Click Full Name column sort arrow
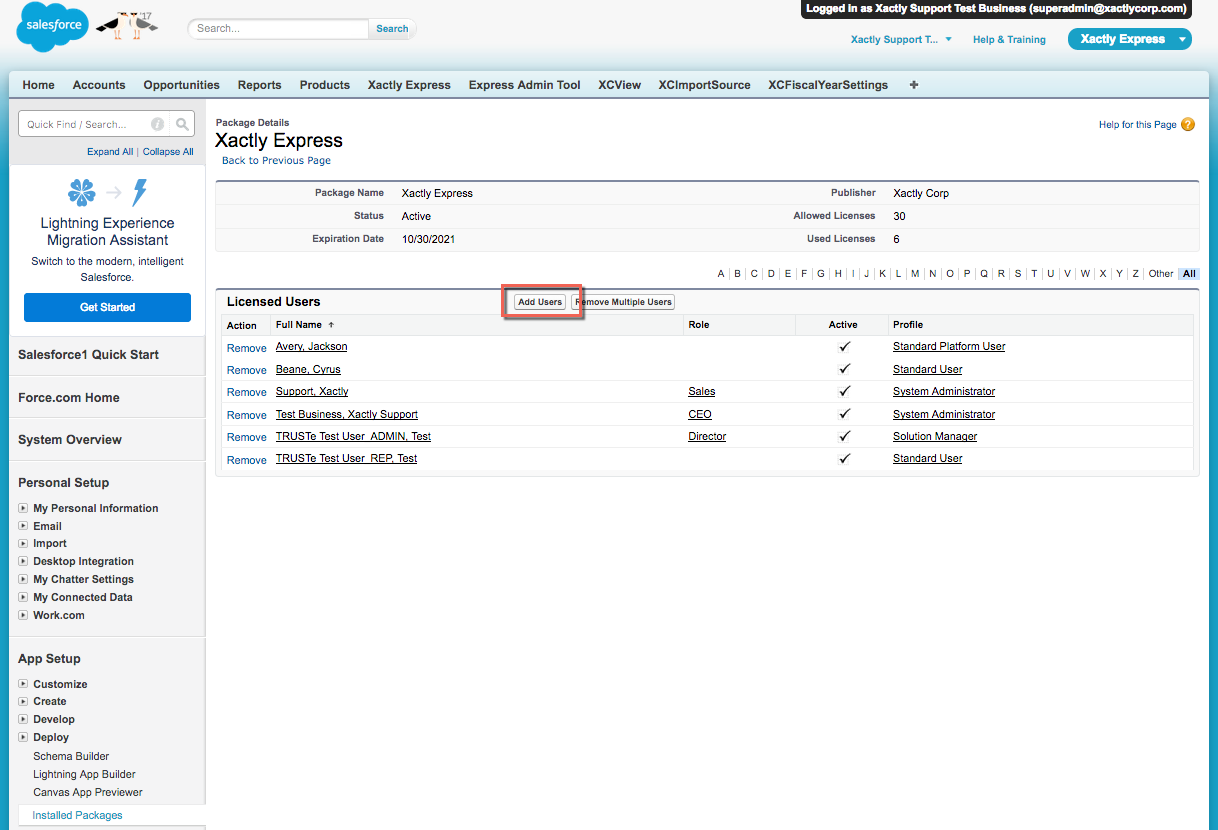This screenshot has height=830, width=1218. coord(331,325)
